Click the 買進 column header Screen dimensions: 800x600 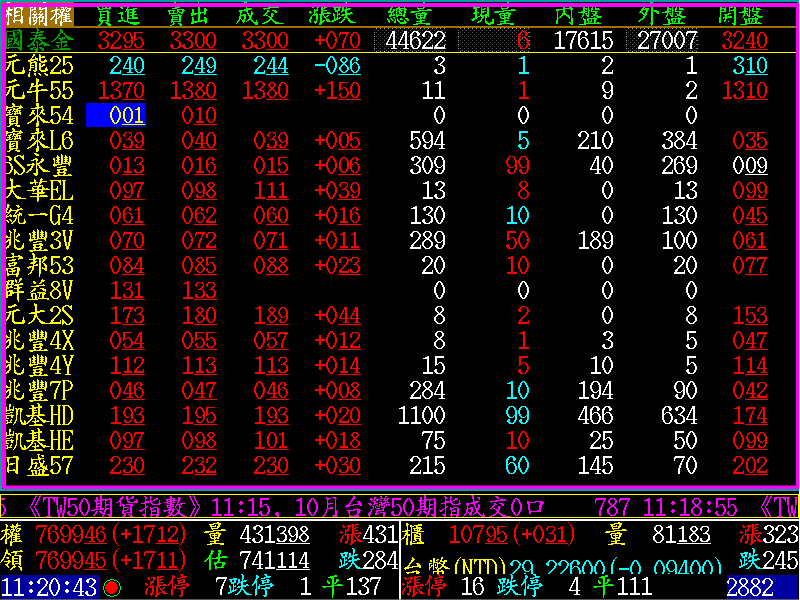(x=120, y=16)
